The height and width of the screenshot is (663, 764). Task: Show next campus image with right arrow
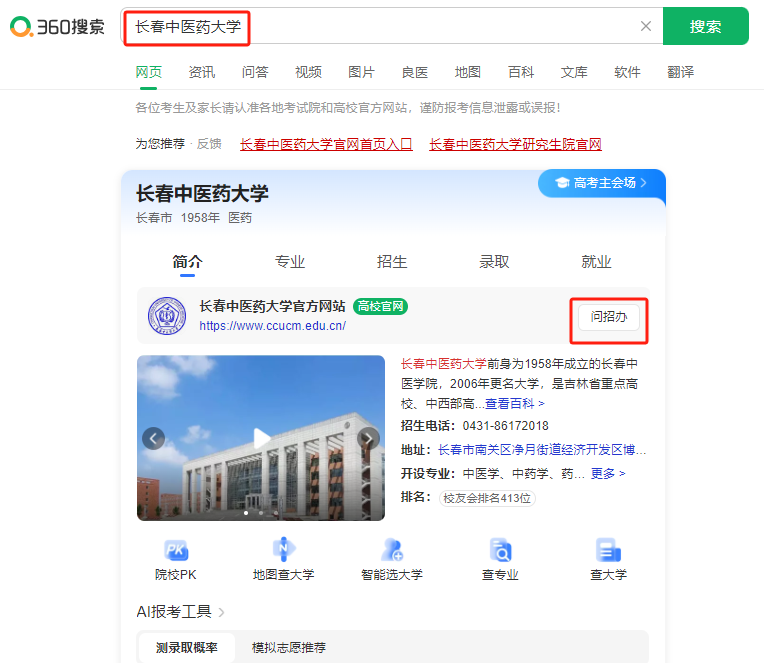(368, 438)
